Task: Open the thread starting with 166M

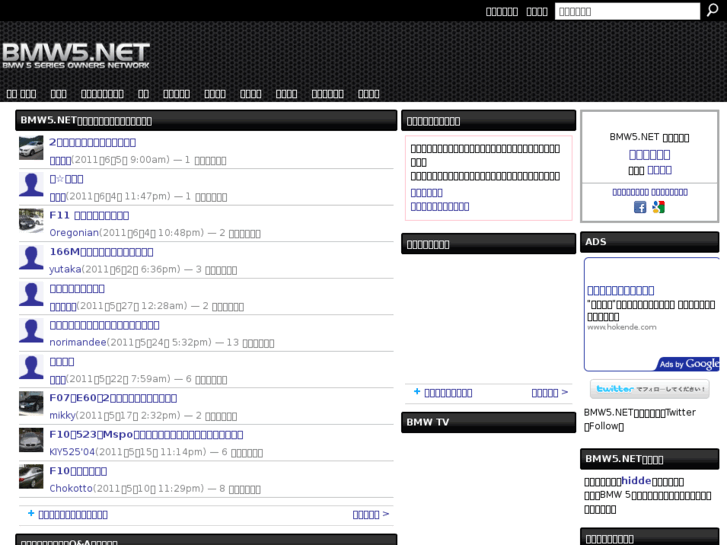Action: pyautogui.click(x=101, y=252)
